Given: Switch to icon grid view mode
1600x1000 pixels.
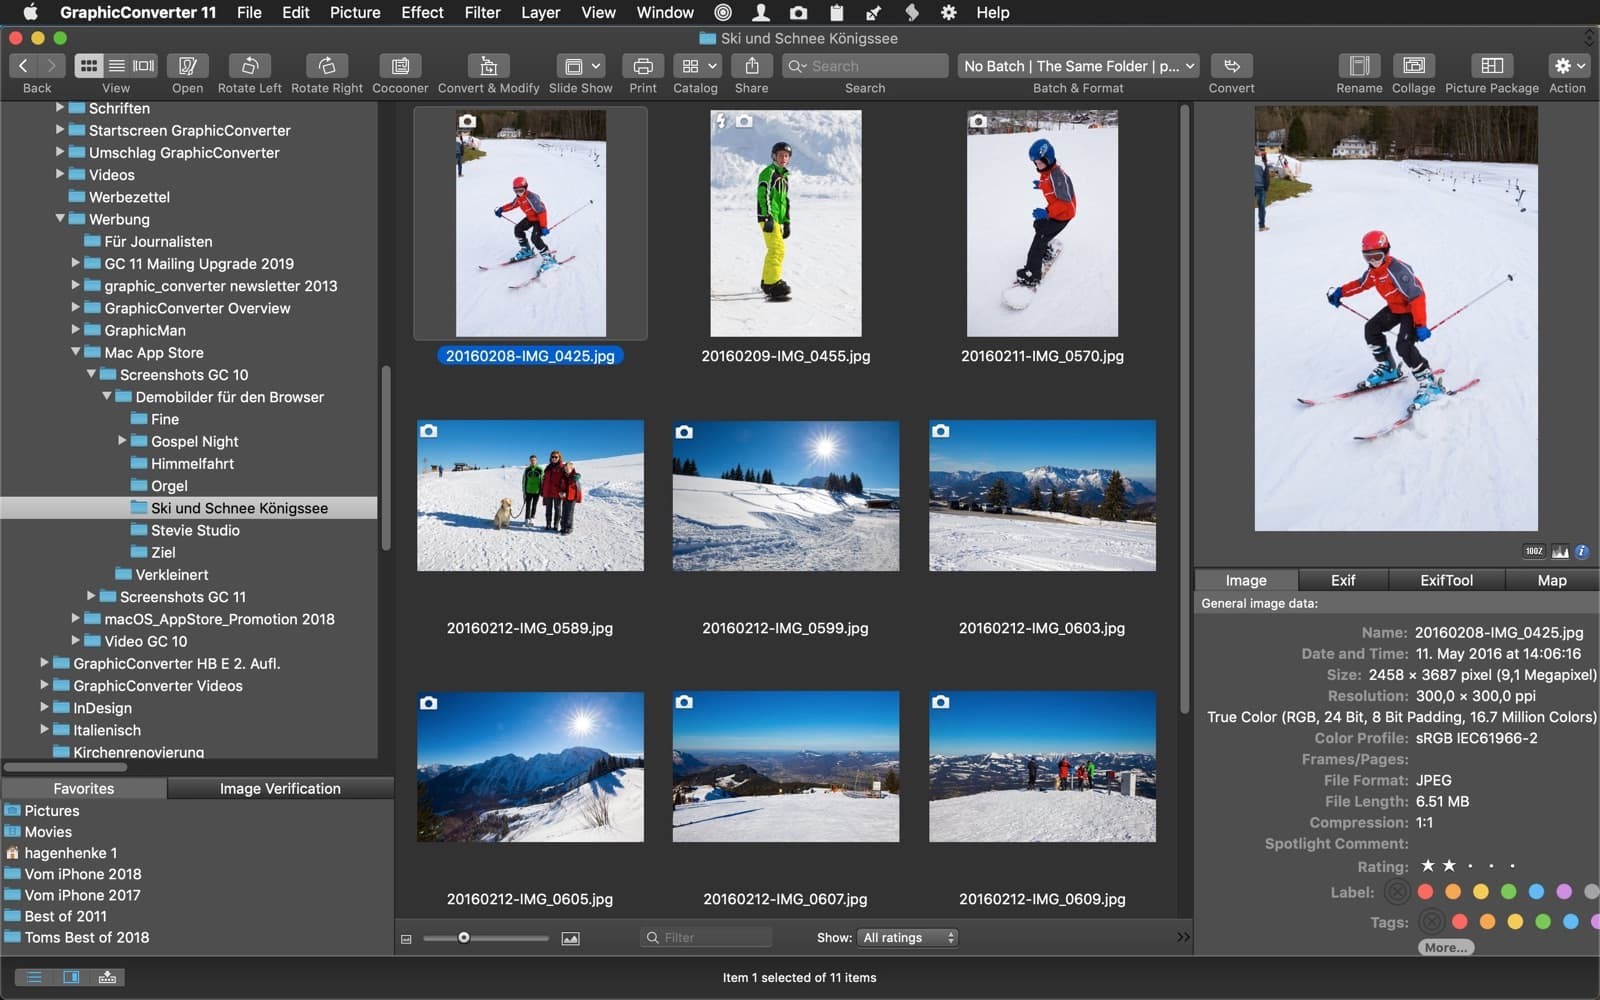Looking at the screenshot, I should 89,66.
